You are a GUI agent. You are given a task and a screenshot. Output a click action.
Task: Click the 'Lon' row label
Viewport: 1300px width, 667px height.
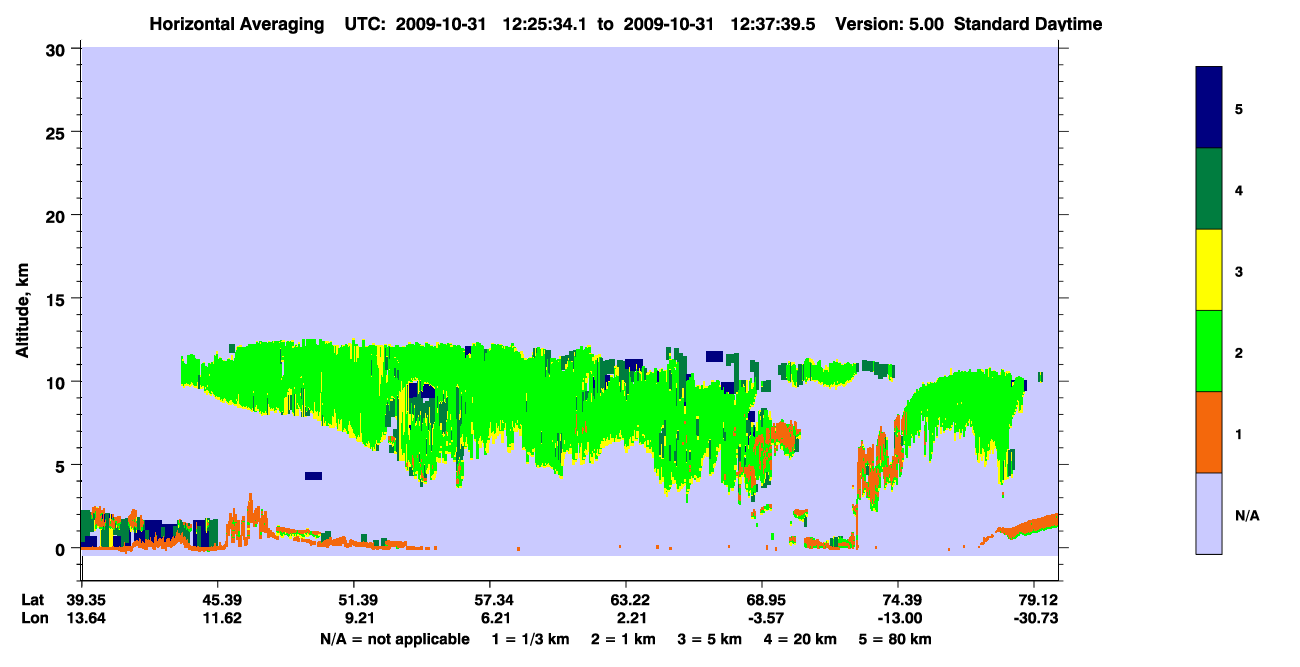pos(34,619)
